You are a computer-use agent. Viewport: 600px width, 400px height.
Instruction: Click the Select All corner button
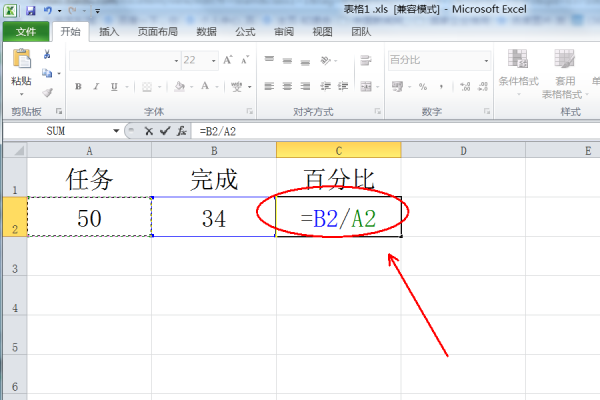click(15, 150)
